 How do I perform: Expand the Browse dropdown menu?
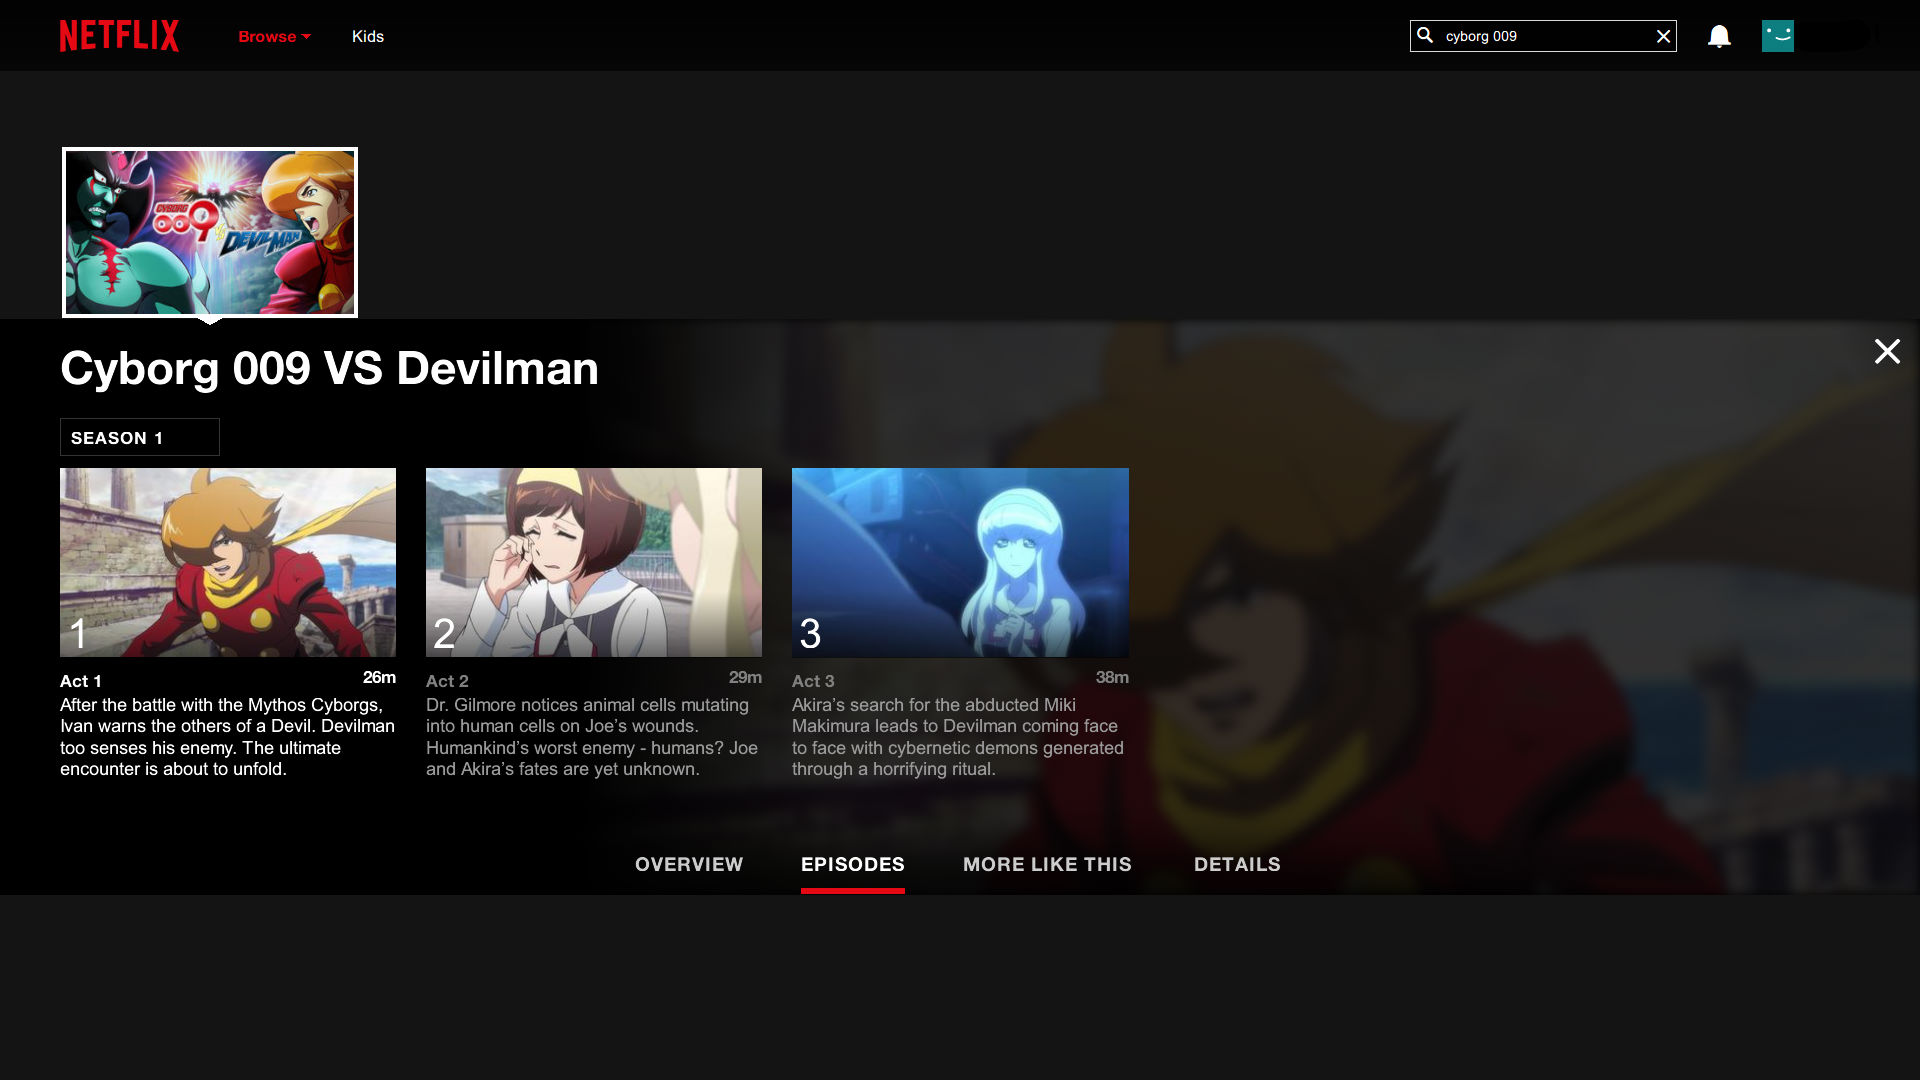pyautogui.click(x=274, y=37)
